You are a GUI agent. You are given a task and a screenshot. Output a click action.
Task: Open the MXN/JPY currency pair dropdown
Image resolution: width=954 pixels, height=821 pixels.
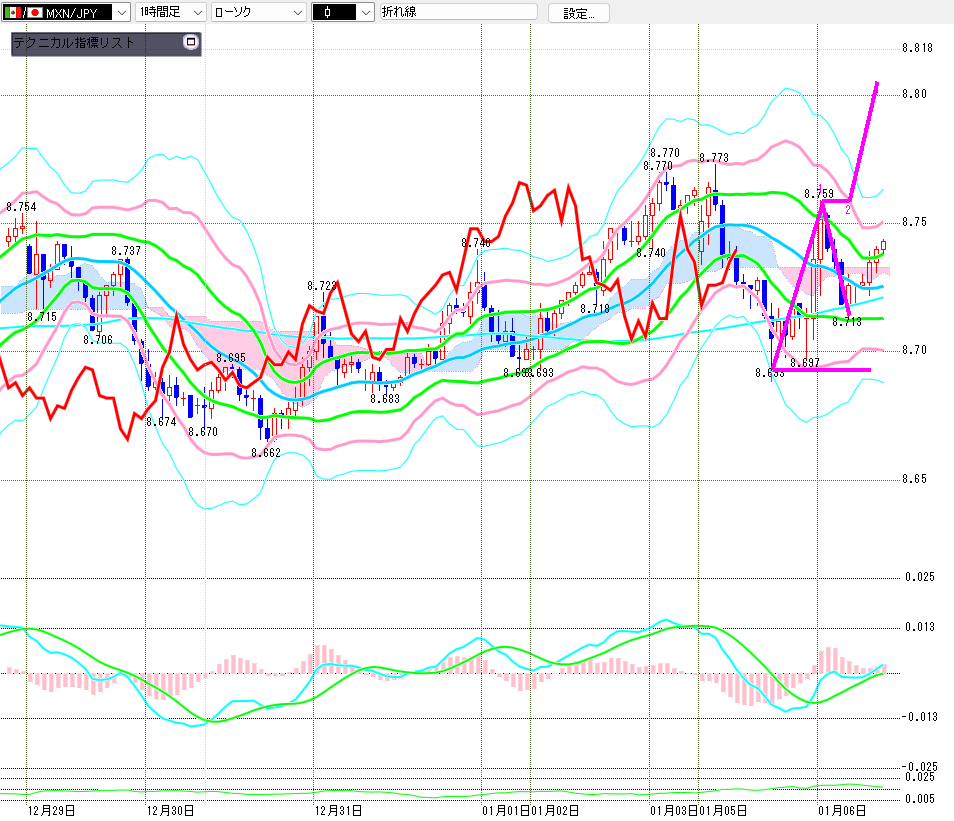click(x=119, y=13)
